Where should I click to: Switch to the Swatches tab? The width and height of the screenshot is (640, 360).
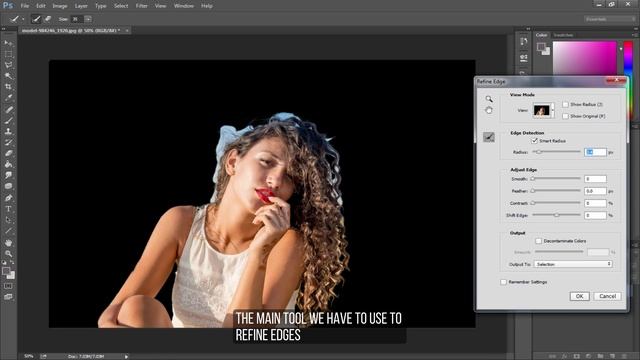[x=563, y=36]
